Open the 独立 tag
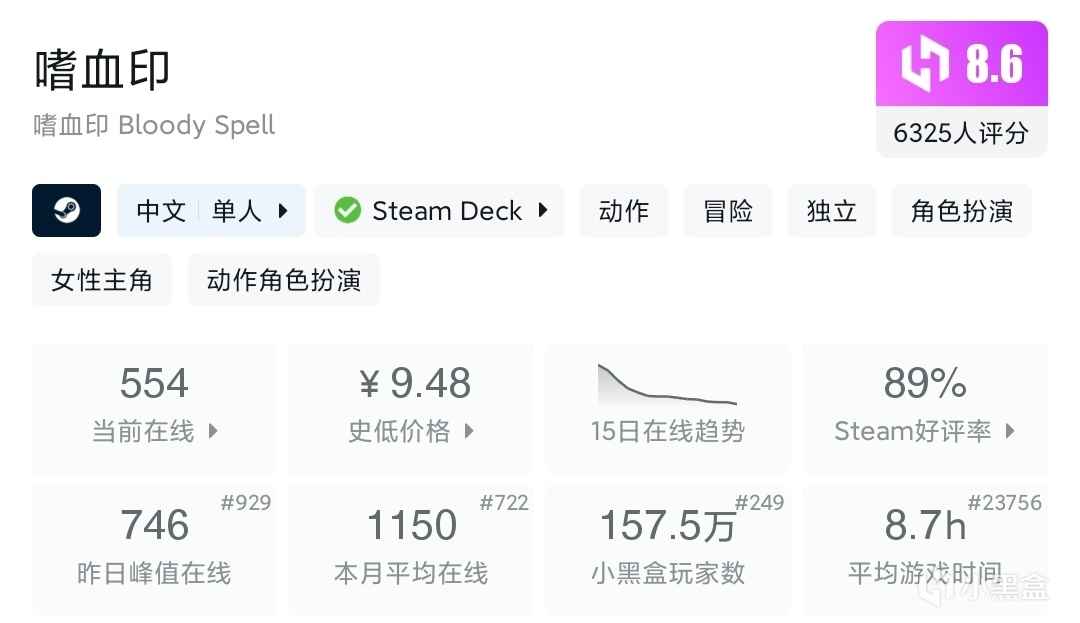The width and height of the screenshot is (1080, 623). [832, 211]
